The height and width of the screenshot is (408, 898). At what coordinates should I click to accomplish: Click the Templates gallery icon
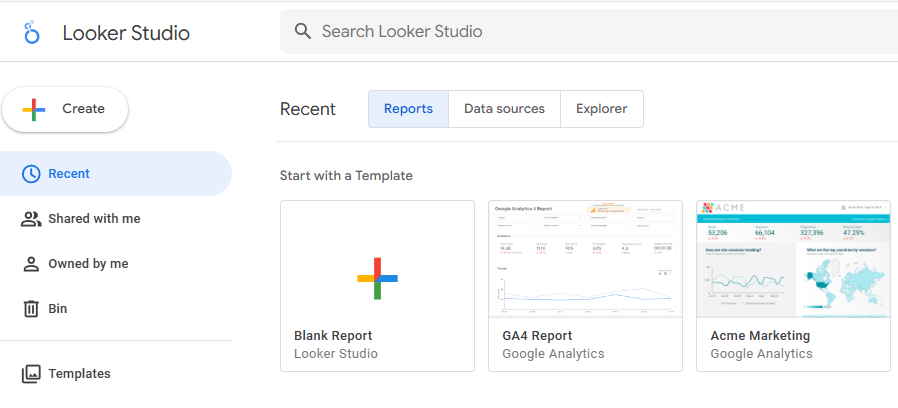point(30,374)
